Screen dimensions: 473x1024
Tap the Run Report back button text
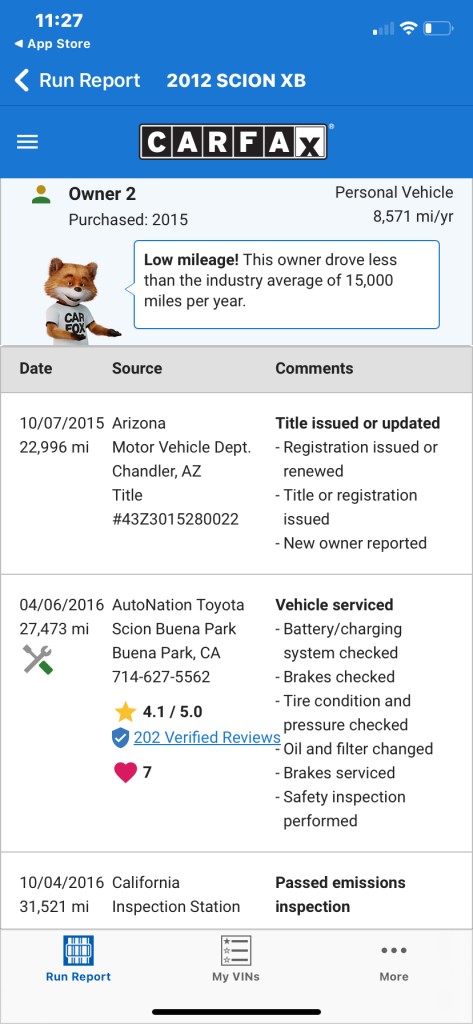tap(90, 80)
